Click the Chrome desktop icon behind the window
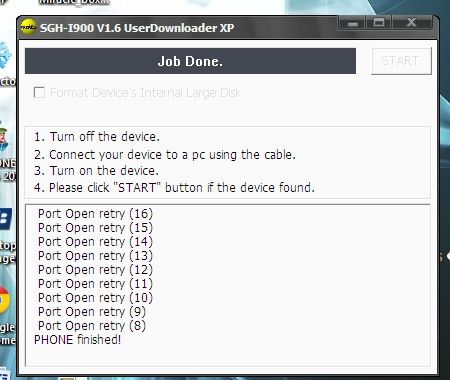The image size is (450, 380). click(x=5, y=300)
